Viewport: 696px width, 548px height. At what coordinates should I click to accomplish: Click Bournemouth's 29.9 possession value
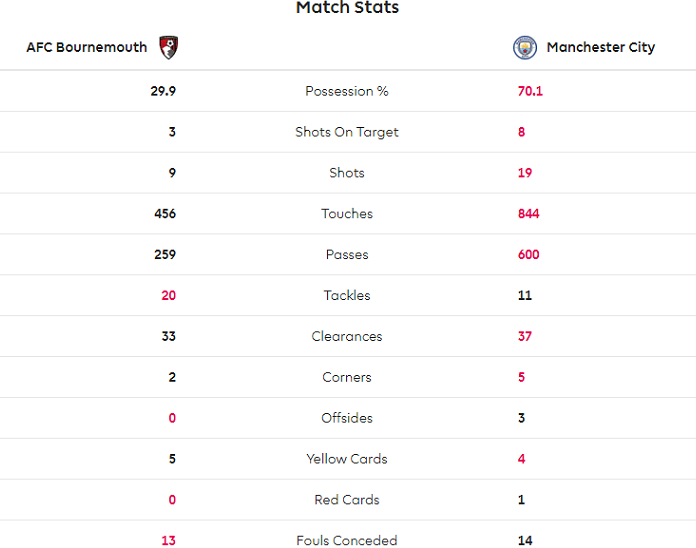click(x=162, y=91)
